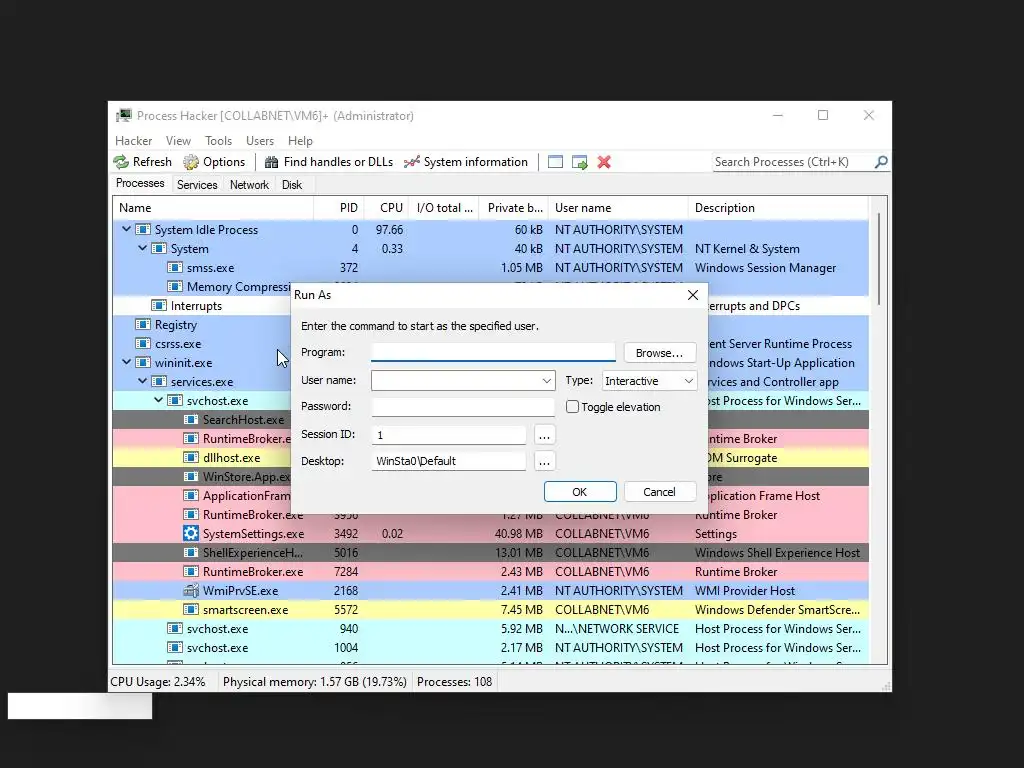
Task: Click the Interrupts process icon
Action: [x=159, y=306]
